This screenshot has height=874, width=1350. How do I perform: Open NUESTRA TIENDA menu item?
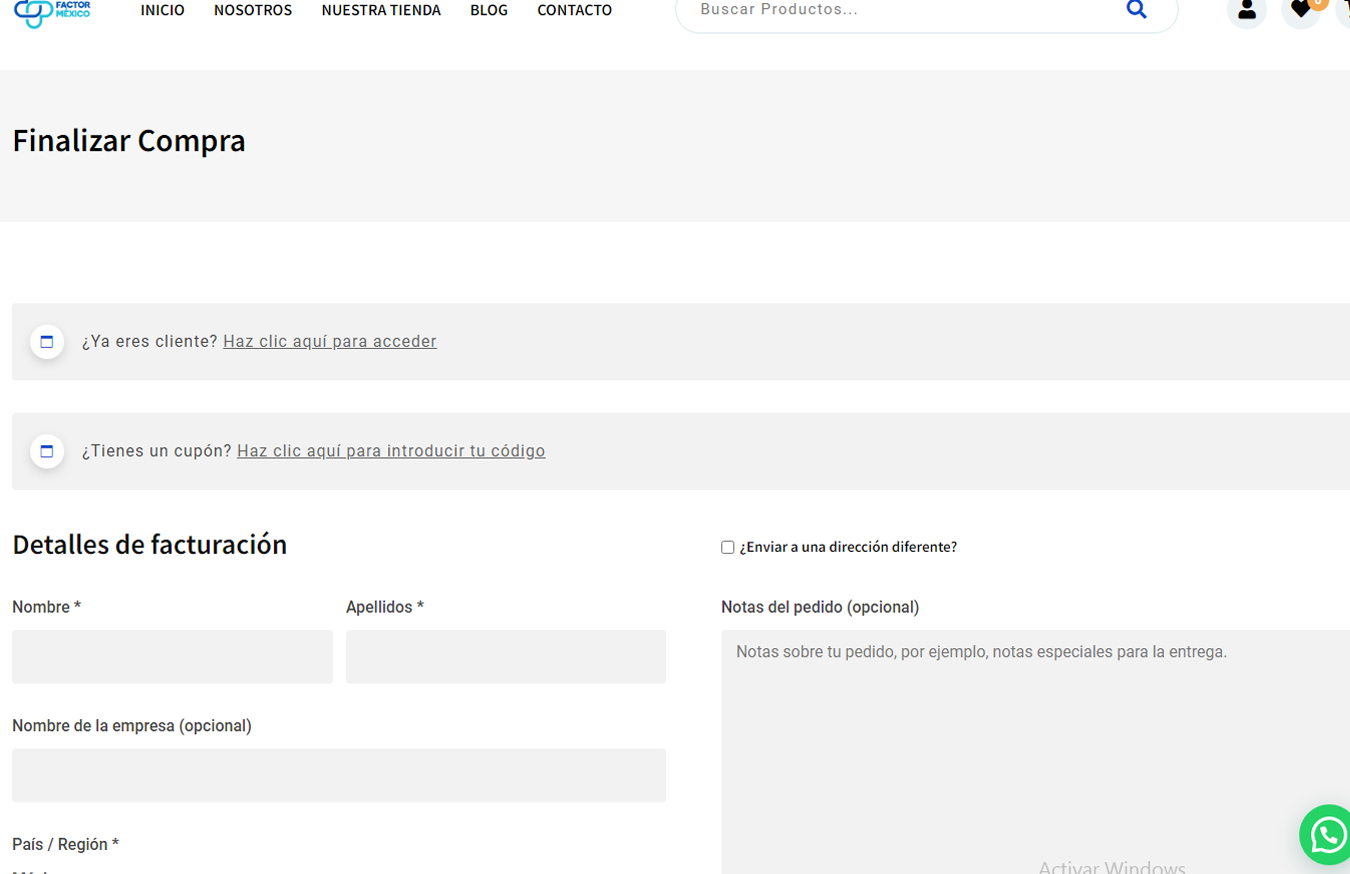coord(381,10)
